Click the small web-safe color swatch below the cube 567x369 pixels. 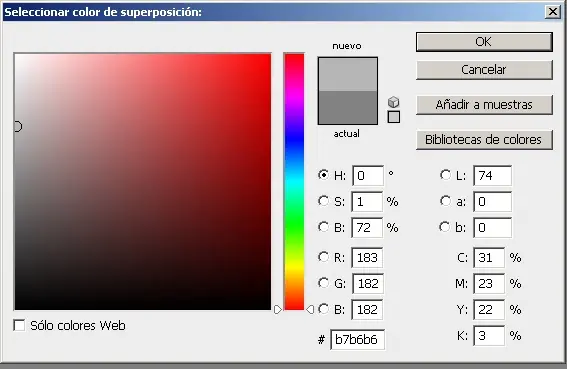(393, 117)
